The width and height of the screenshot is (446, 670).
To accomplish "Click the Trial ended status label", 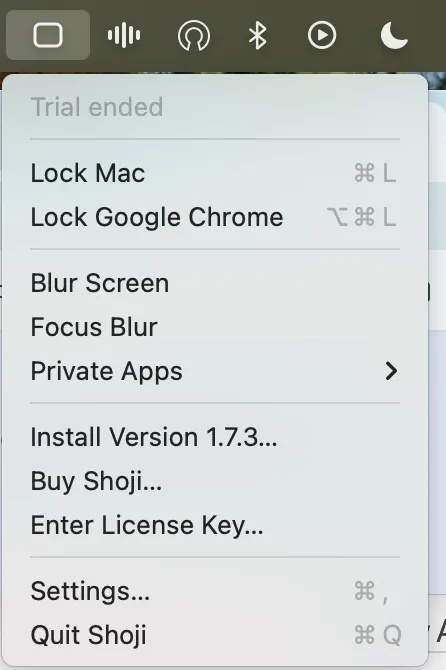I will [x=97, y=107].
